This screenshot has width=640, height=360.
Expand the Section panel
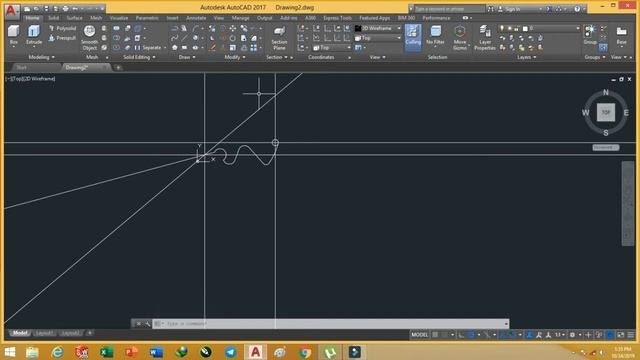point(277,57)
